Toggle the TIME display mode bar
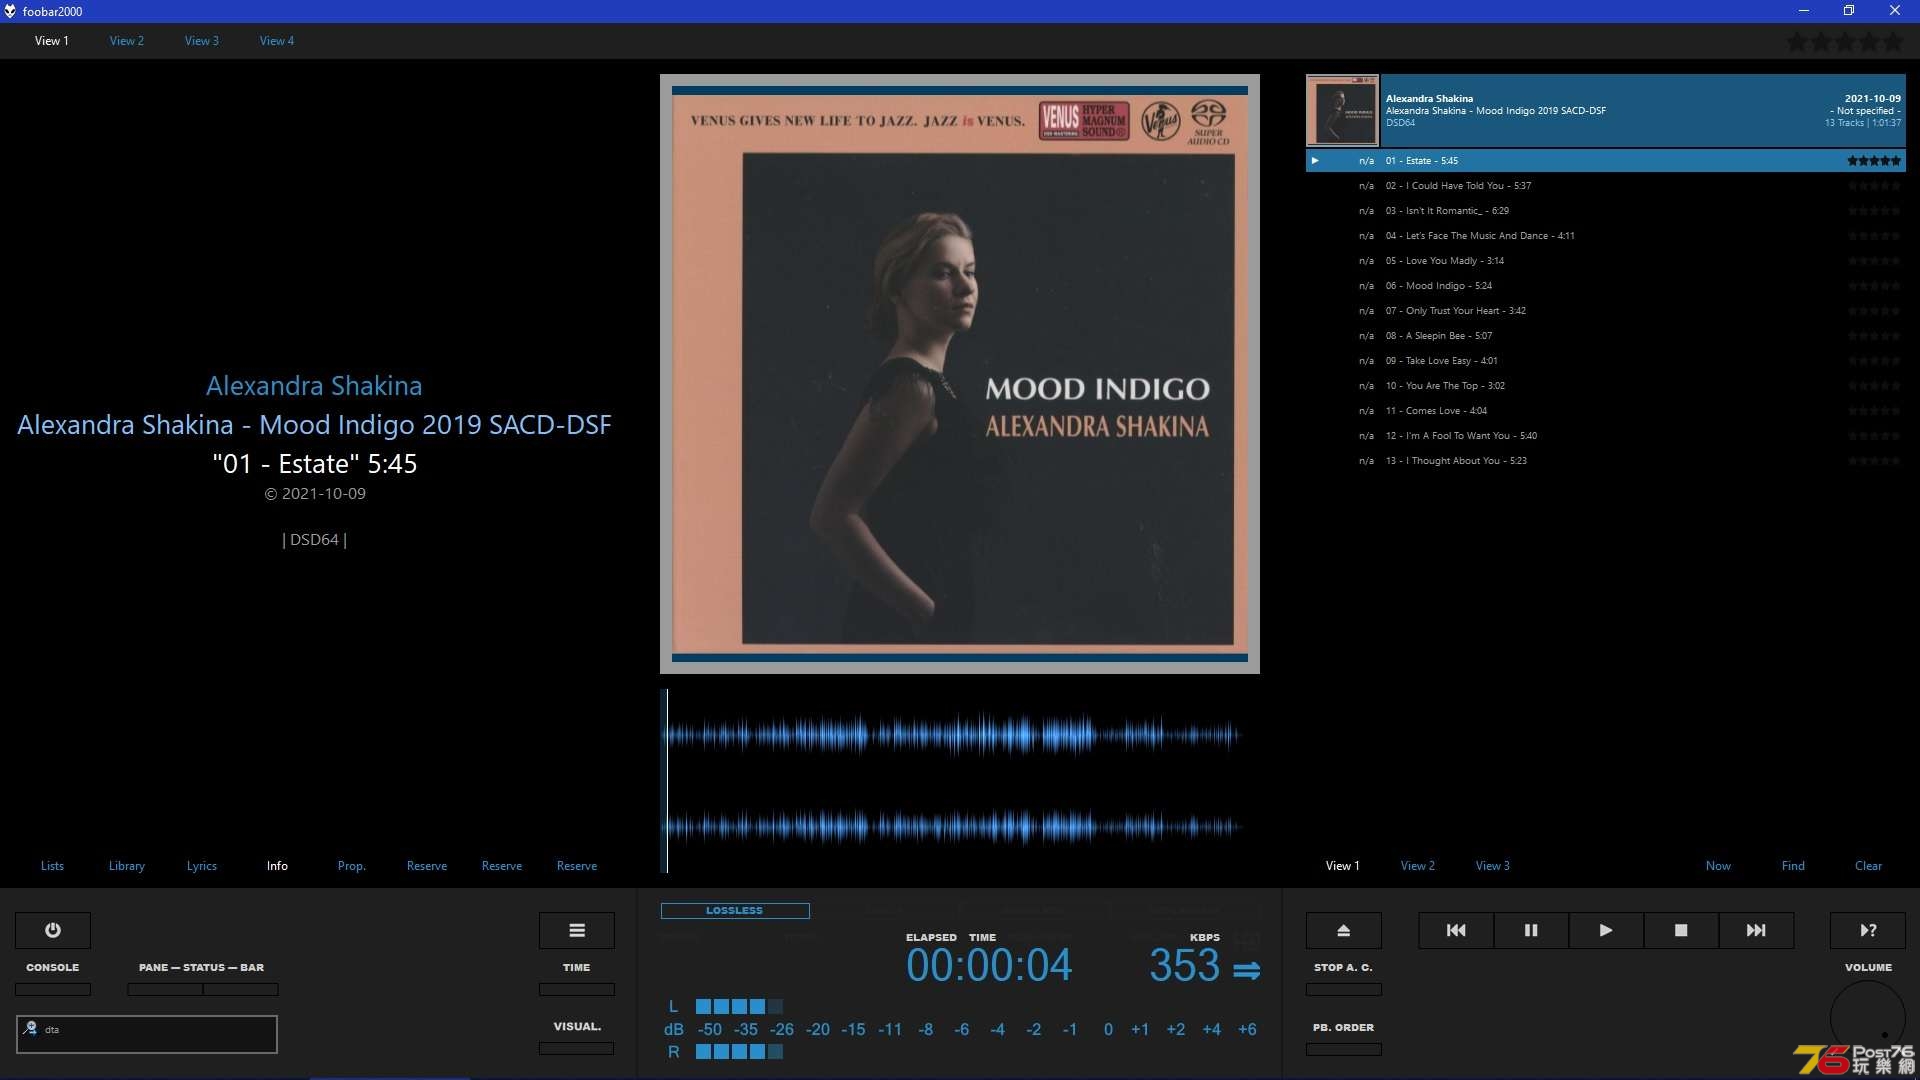The height and width of the screenshot is (1080, 1920). tap(577, 989)
